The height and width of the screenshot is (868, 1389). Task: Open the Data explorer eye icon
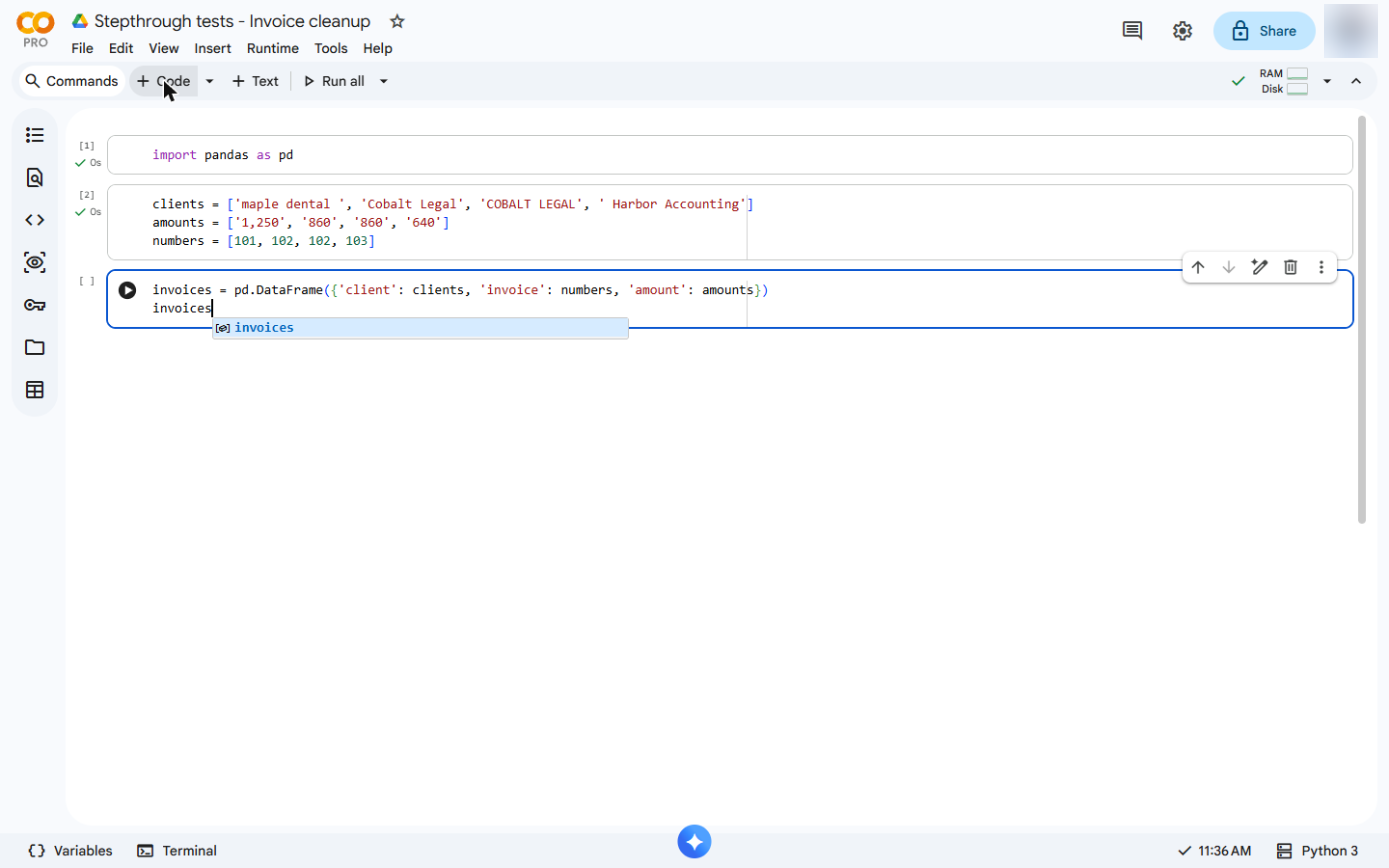[x=35, y=263]
